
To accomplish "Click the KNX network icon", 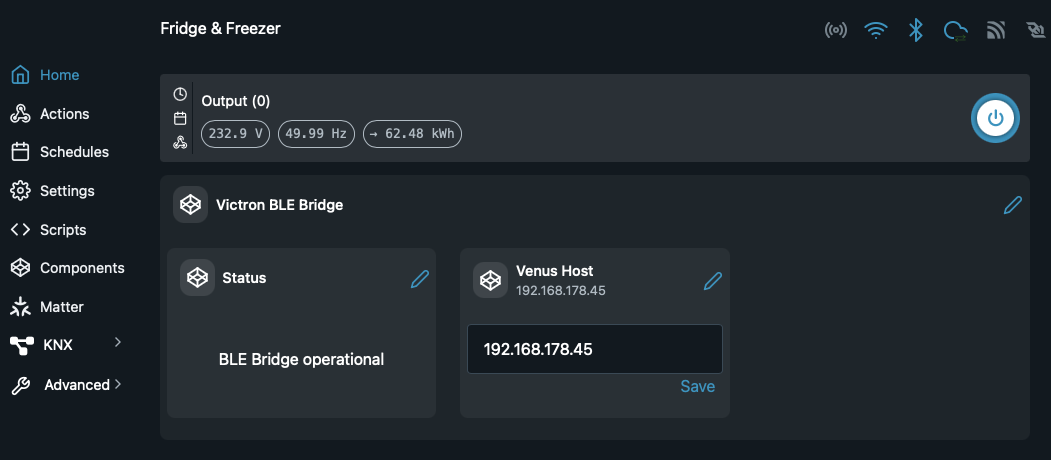I will (x=21, y=346).
